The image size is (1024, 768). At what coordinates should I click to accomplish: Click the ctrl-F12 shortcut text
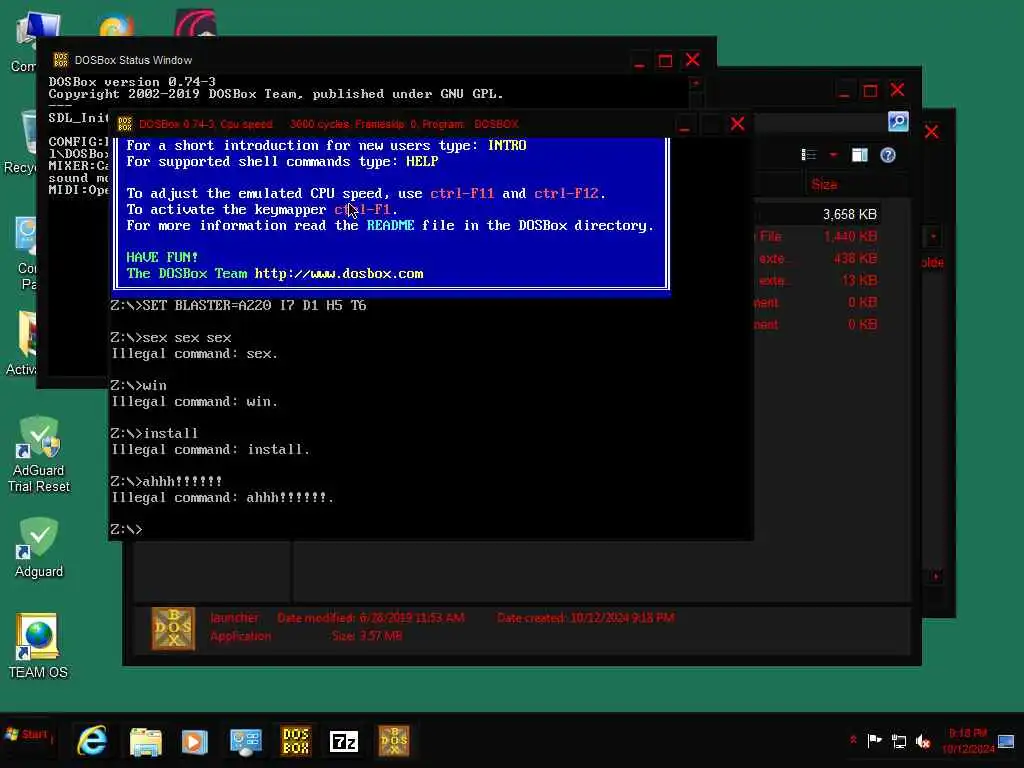click(x=566, y=193)
